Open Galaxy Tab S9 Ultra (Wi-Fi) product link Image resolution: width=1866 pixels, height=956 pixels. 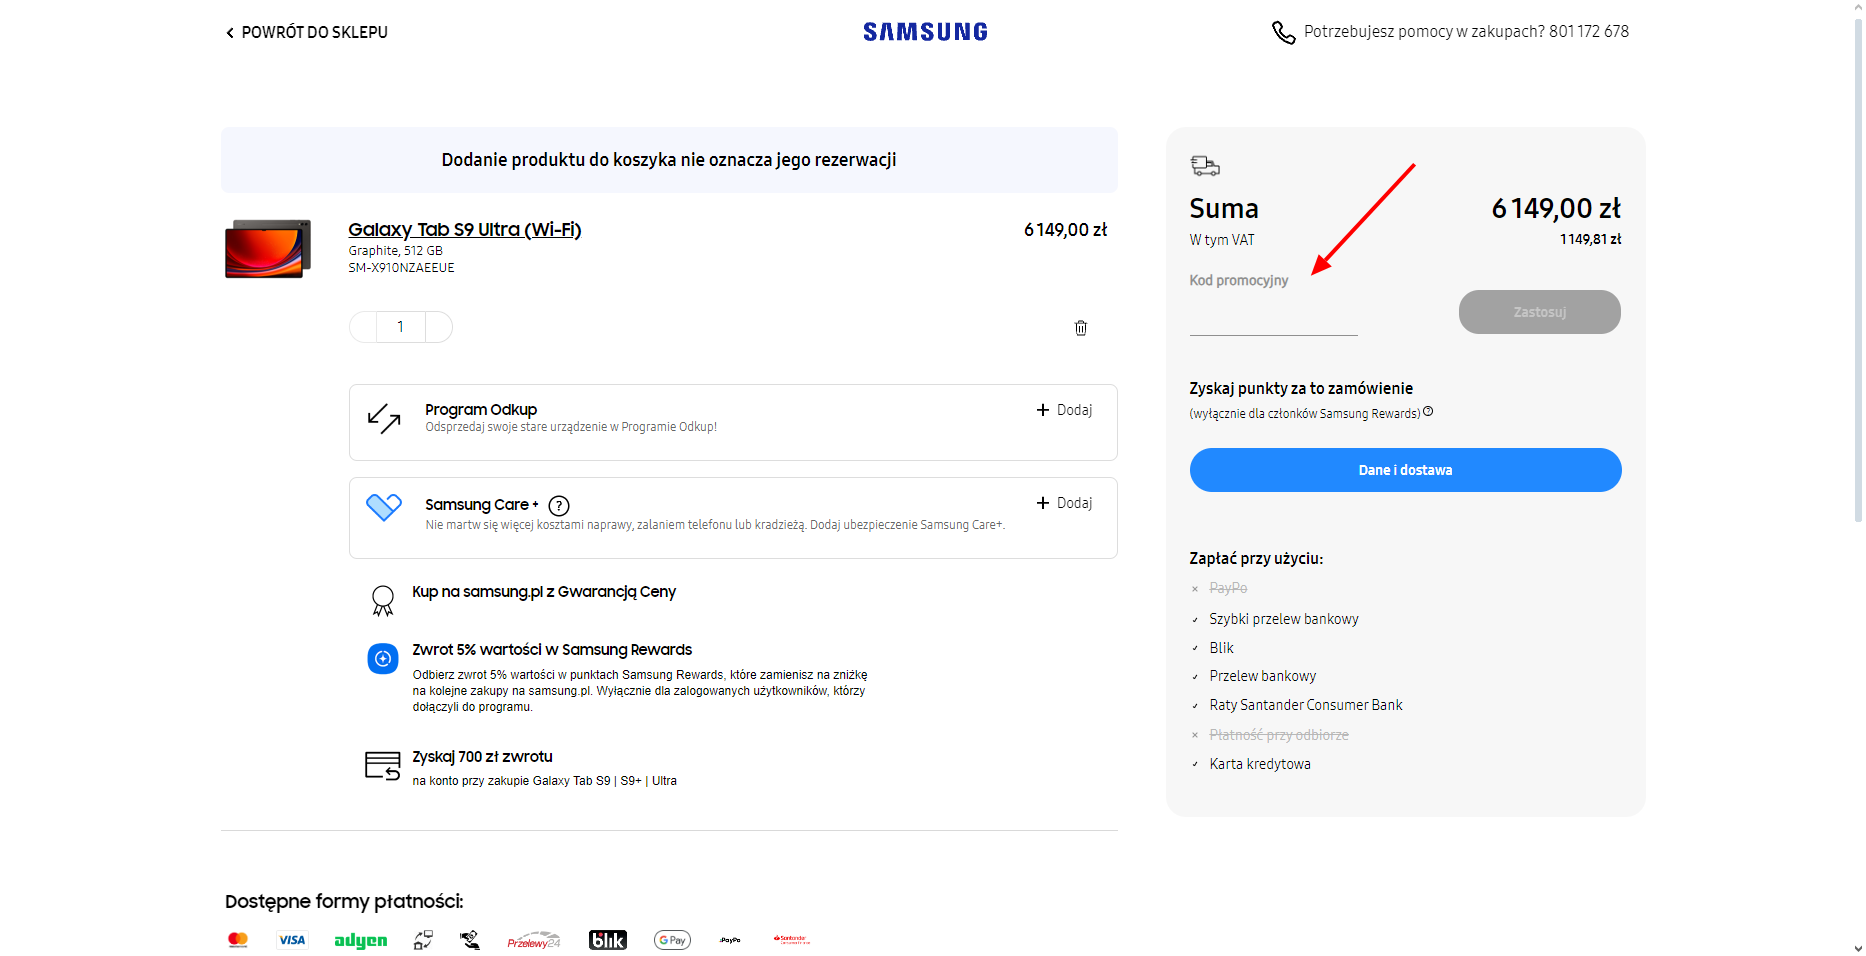[x=464, y=229]
